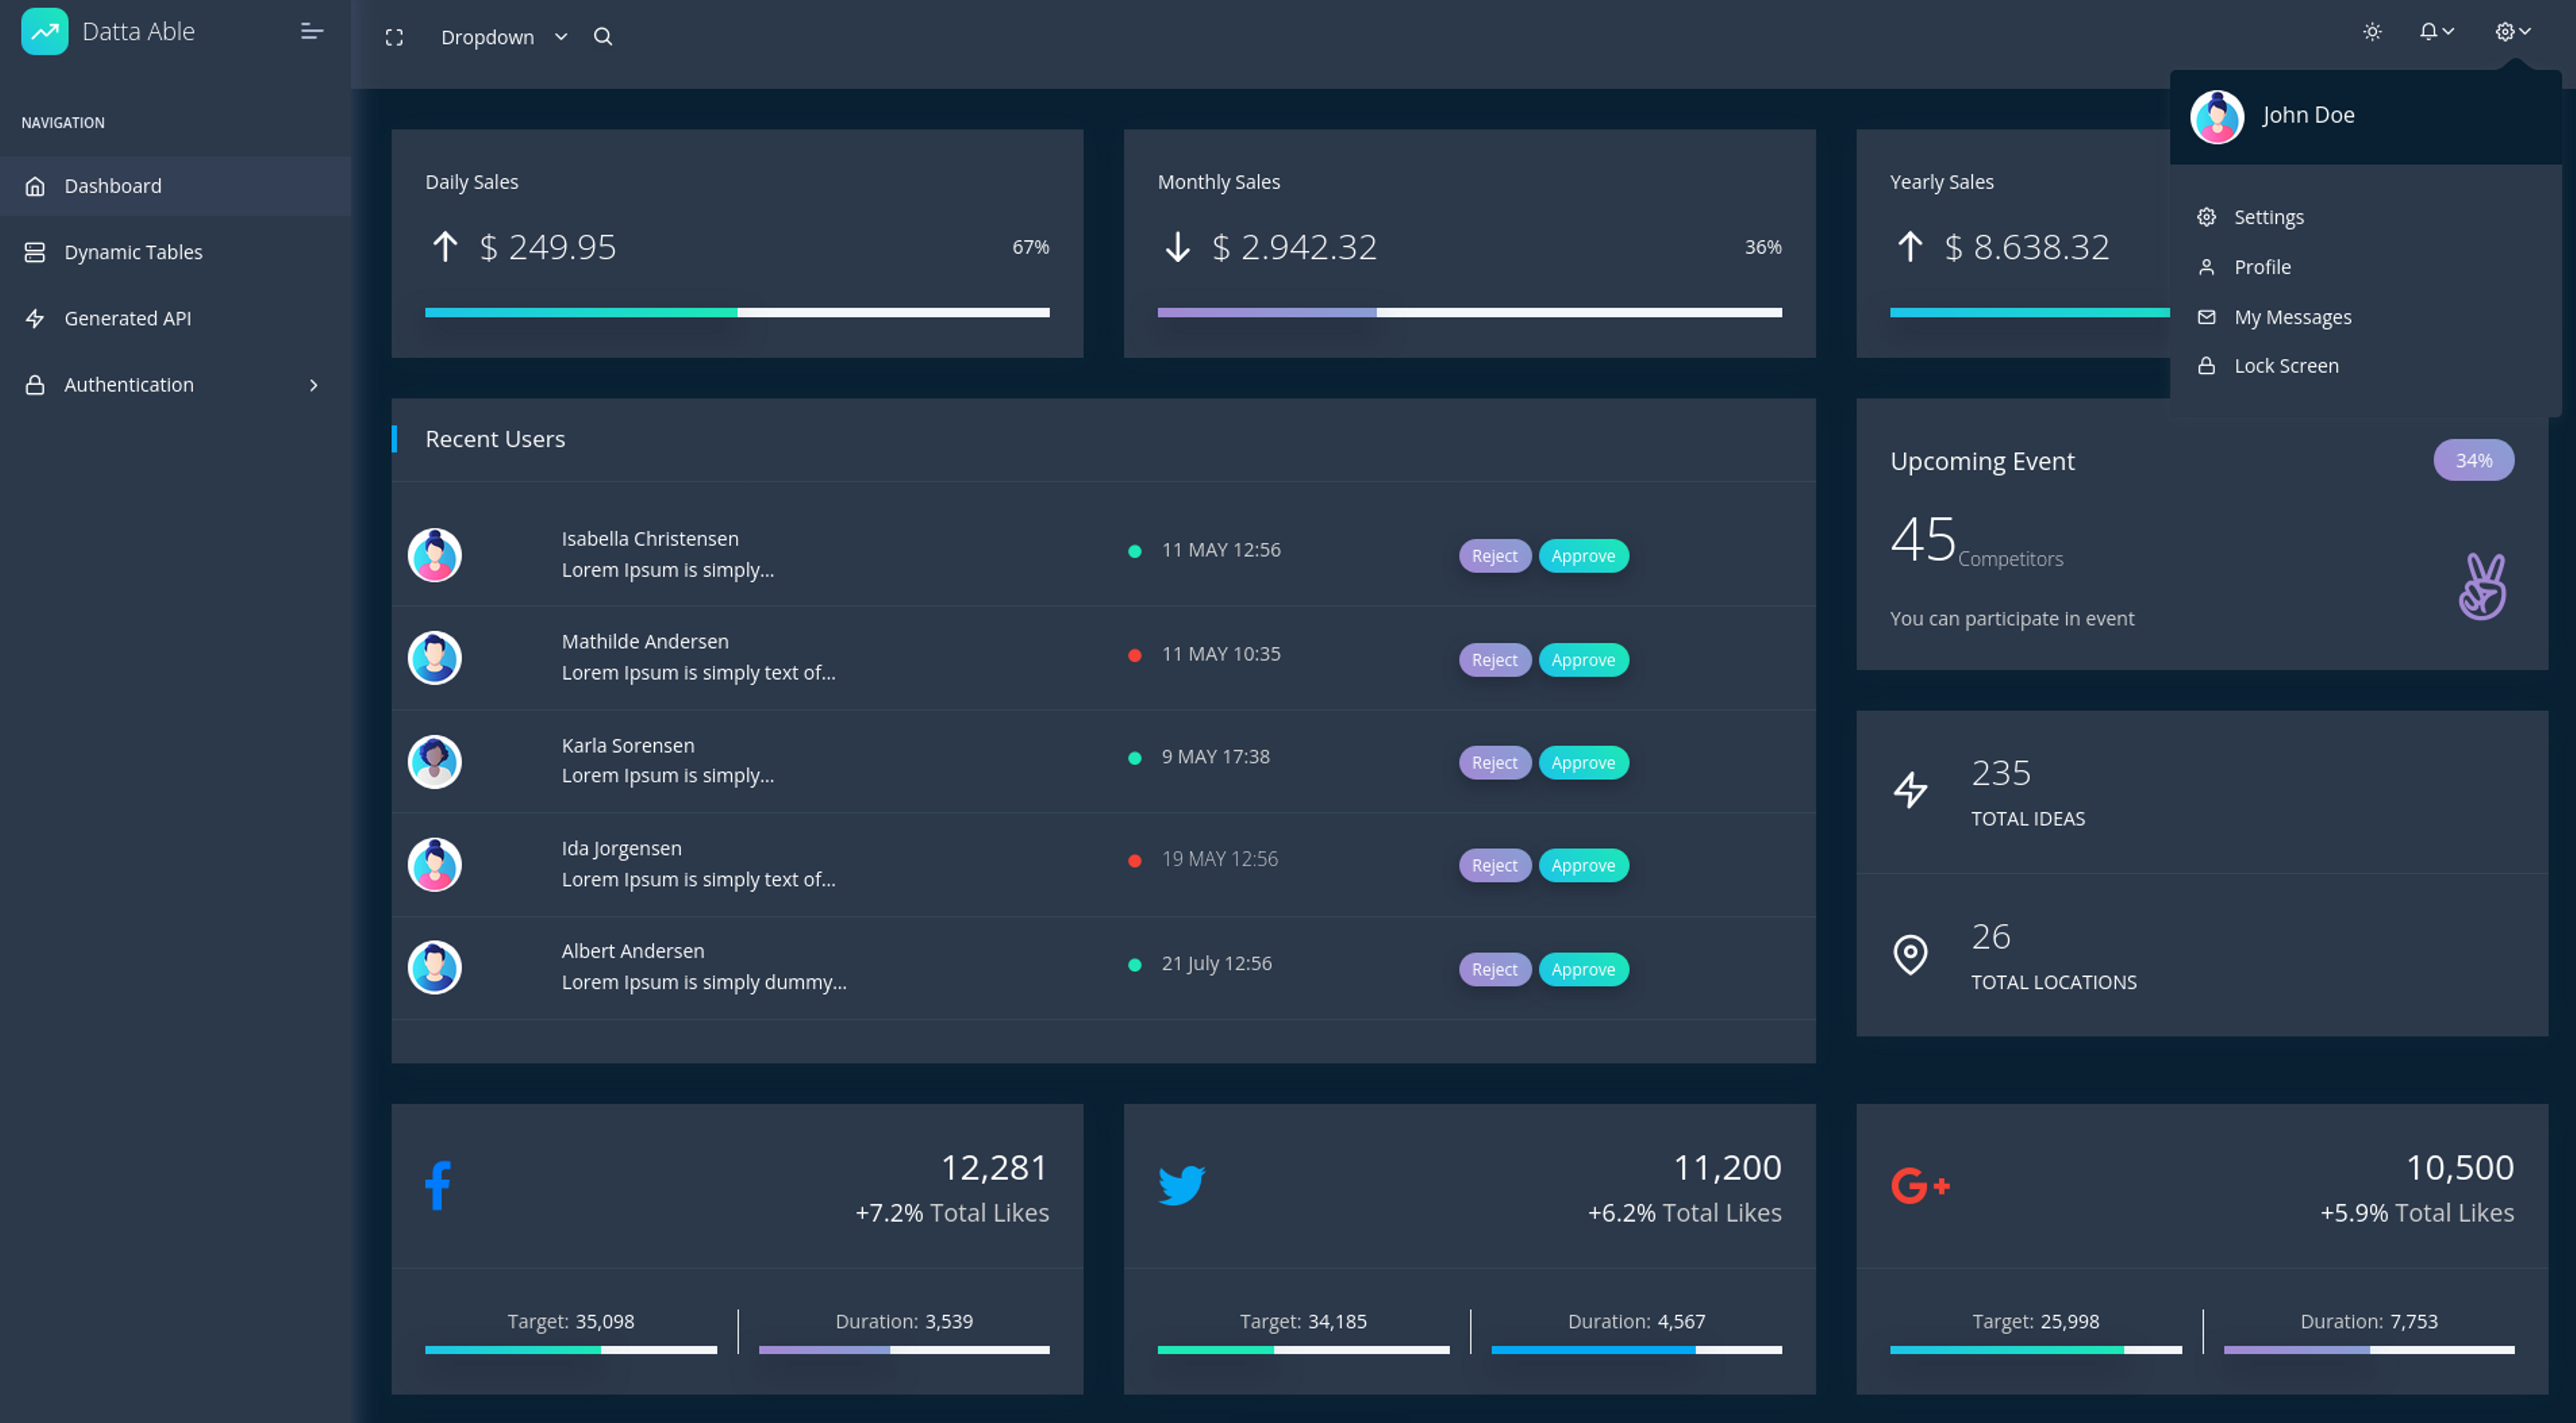This screenshot has width=2576, height=1423.
Task: Click John Doe's avatar in dropdown
Action: click(2217, 117)
